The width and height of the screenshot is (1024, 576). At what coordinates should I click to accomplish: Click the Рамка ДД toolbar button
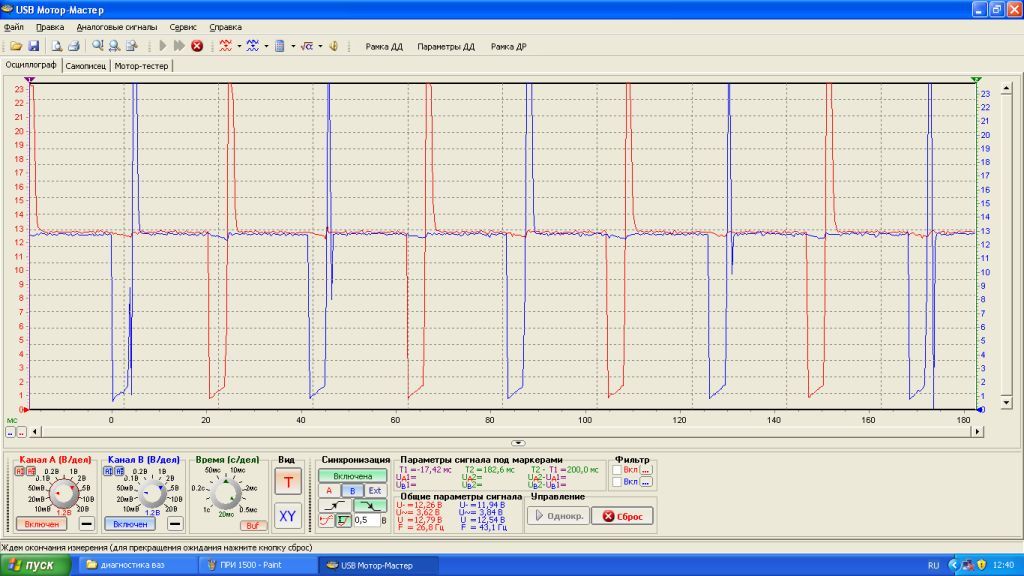click(384, 47)
